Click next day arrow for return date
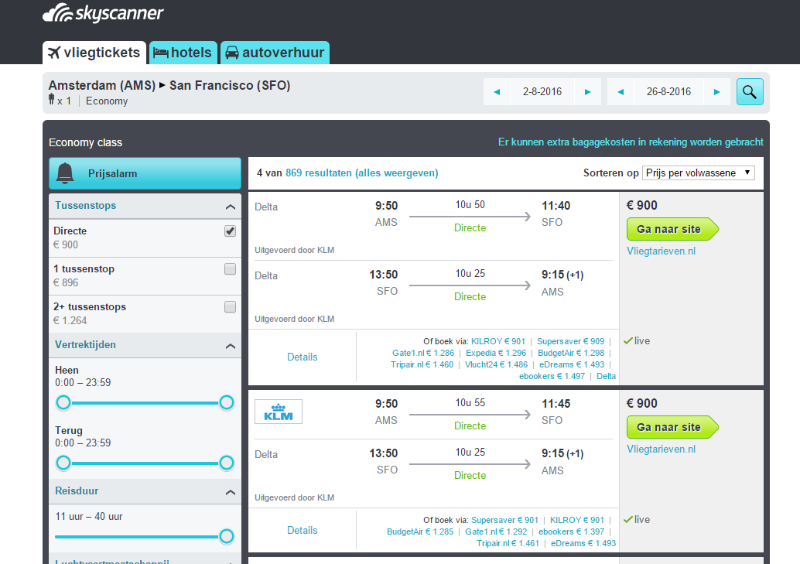Viewport: 800px width, 564px height. 715,92
